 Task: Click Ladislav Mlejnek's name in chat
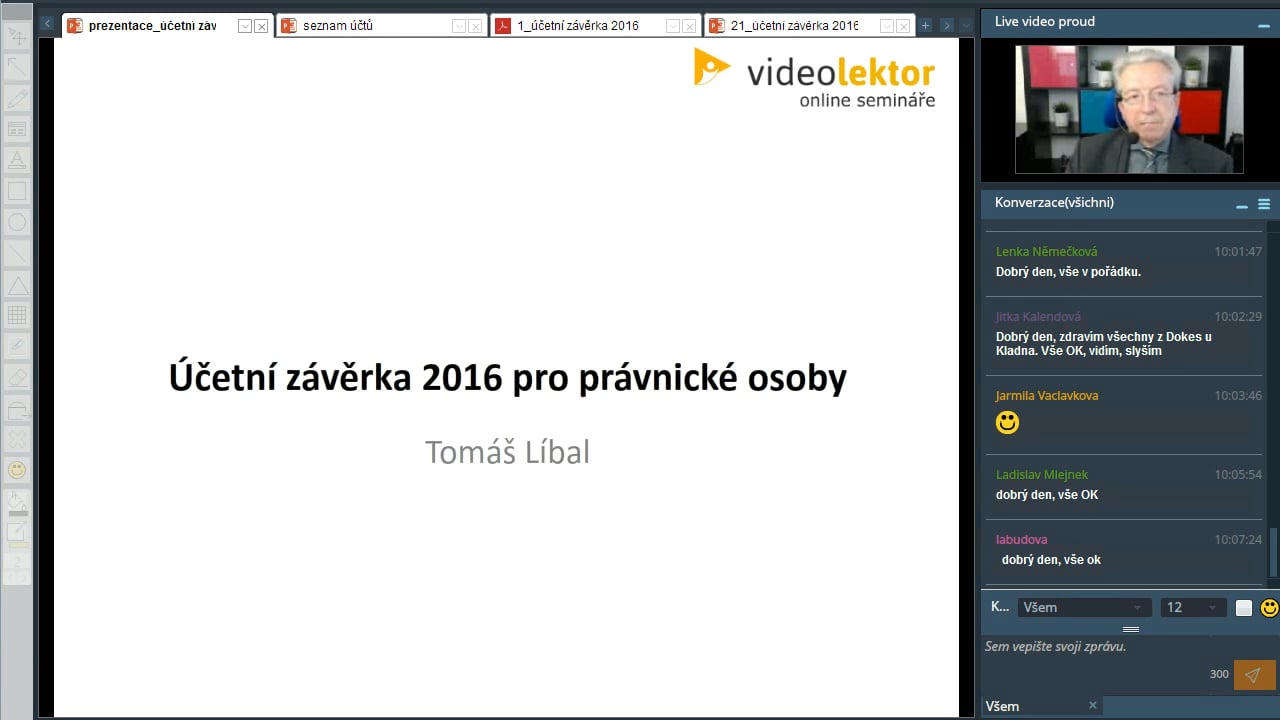[x=1042, y=475]
